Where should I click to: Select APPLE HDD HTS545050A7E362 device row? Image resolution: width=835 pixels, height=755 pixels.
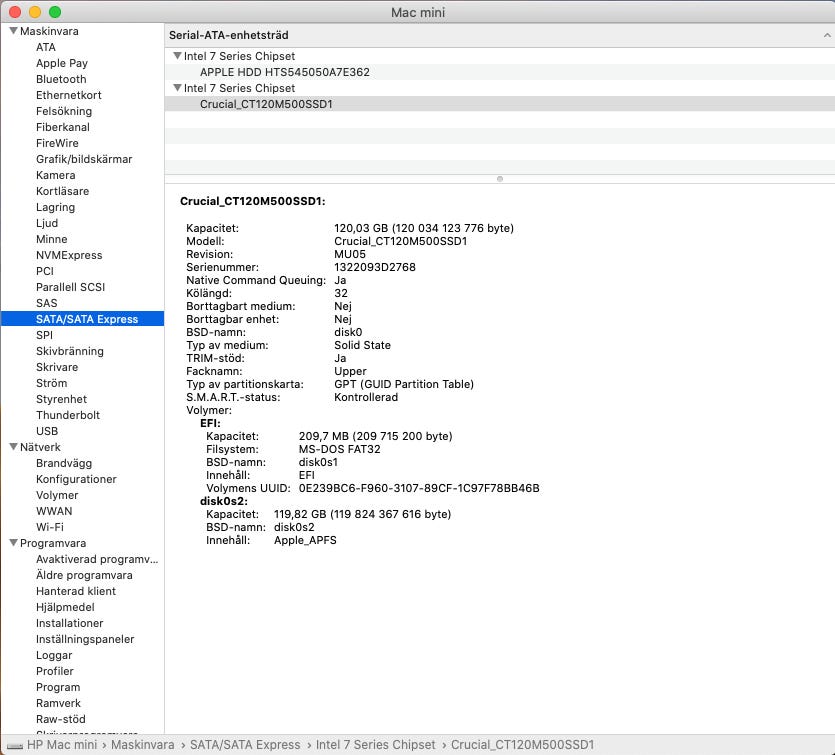(x=284, y=72)
